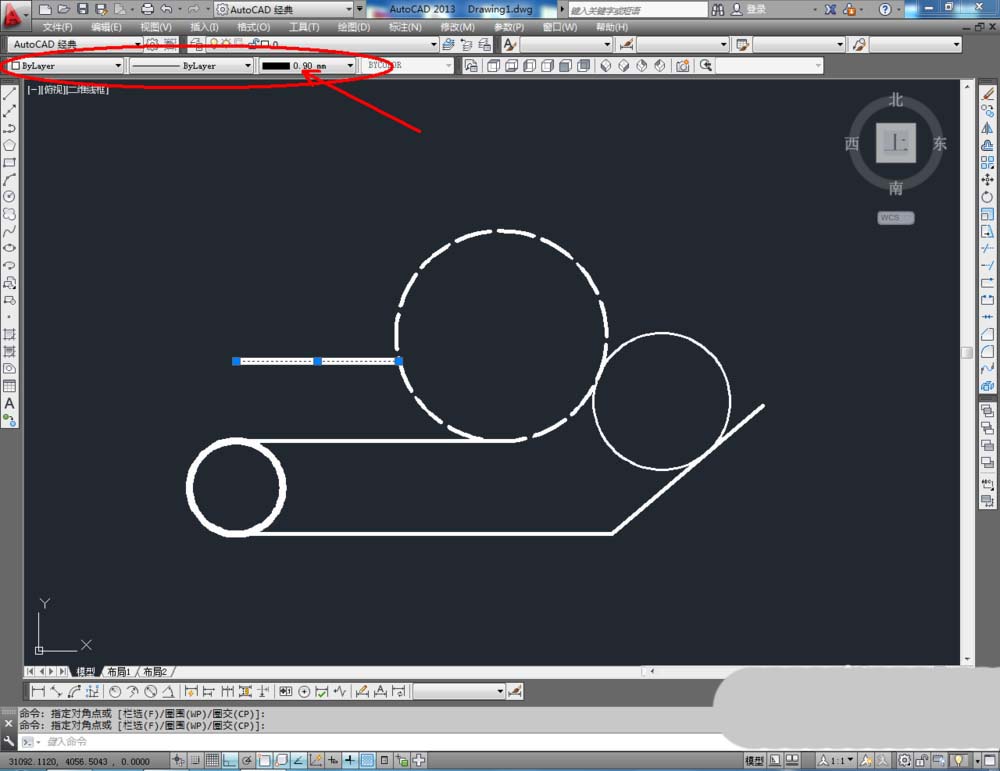Select the Polygon tool
The width and height of the screenshot is (1000, 771).
click(10, 145)
